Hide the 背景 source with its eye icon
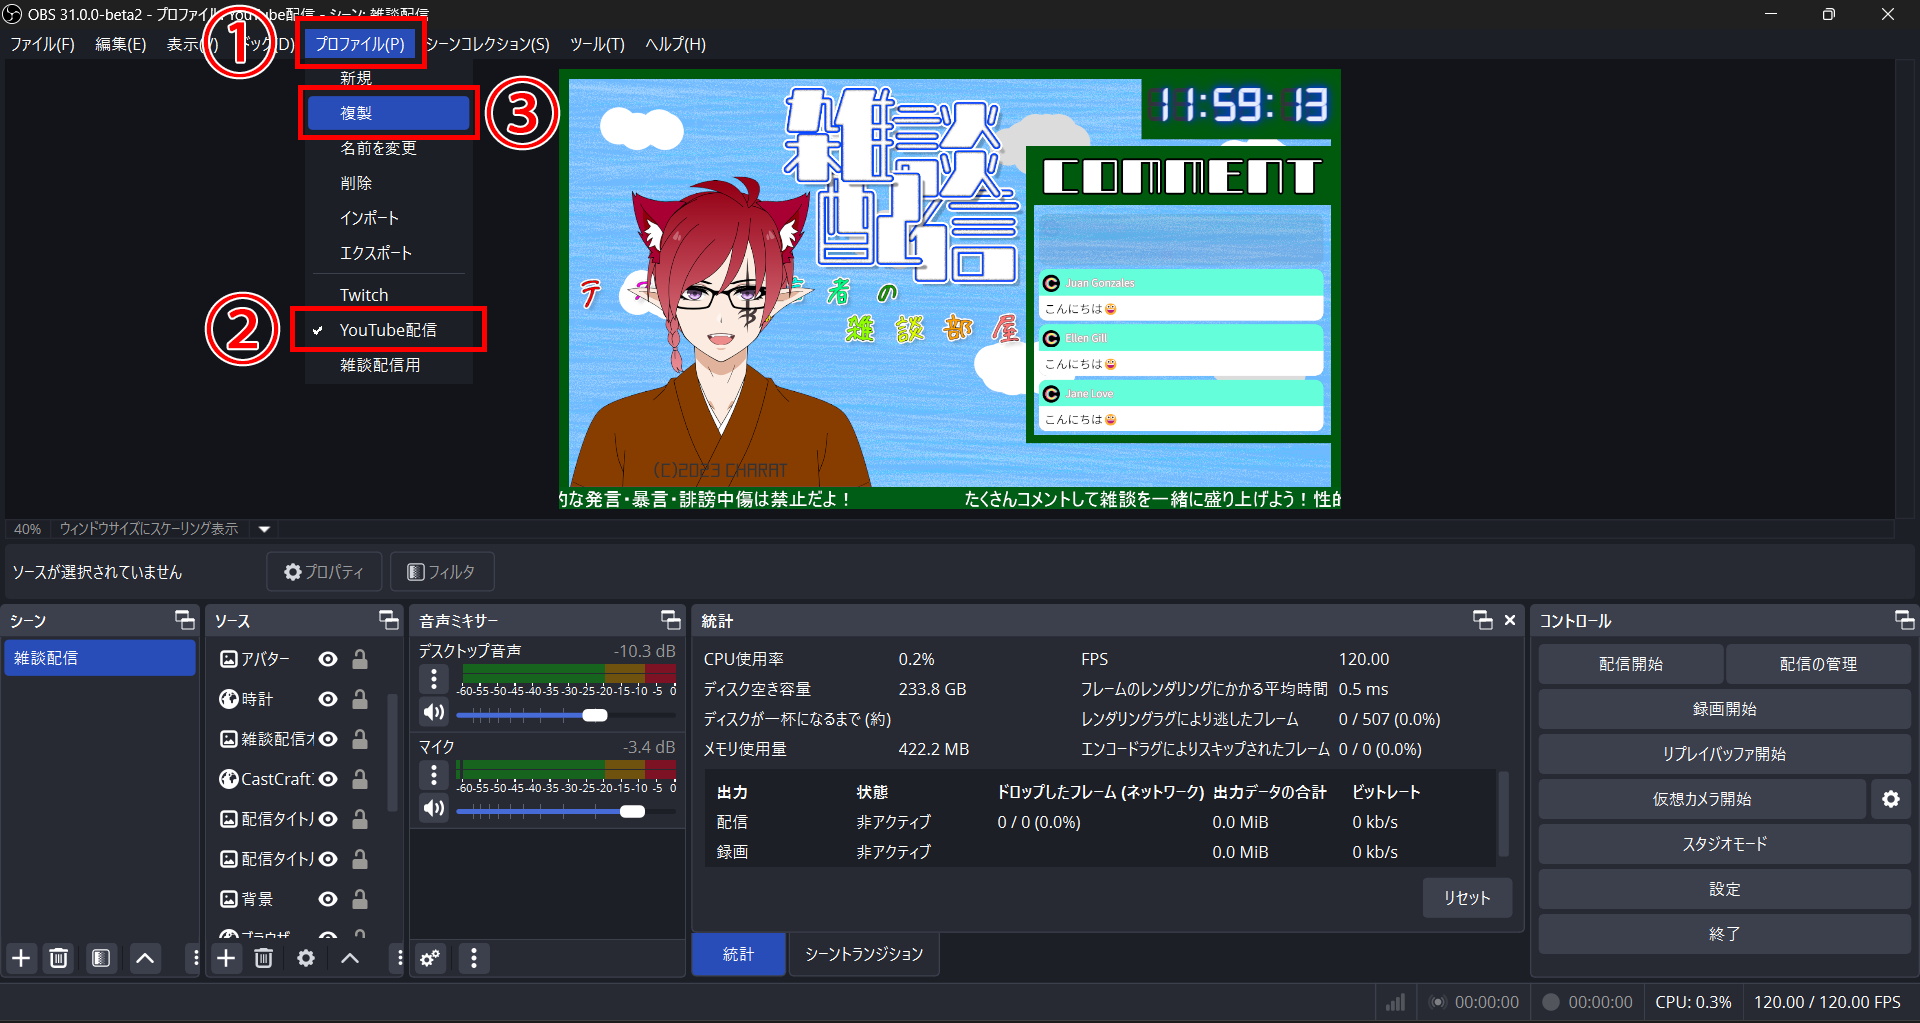The width and height of the screenshot is (1920, 1023). coord(327,899)
